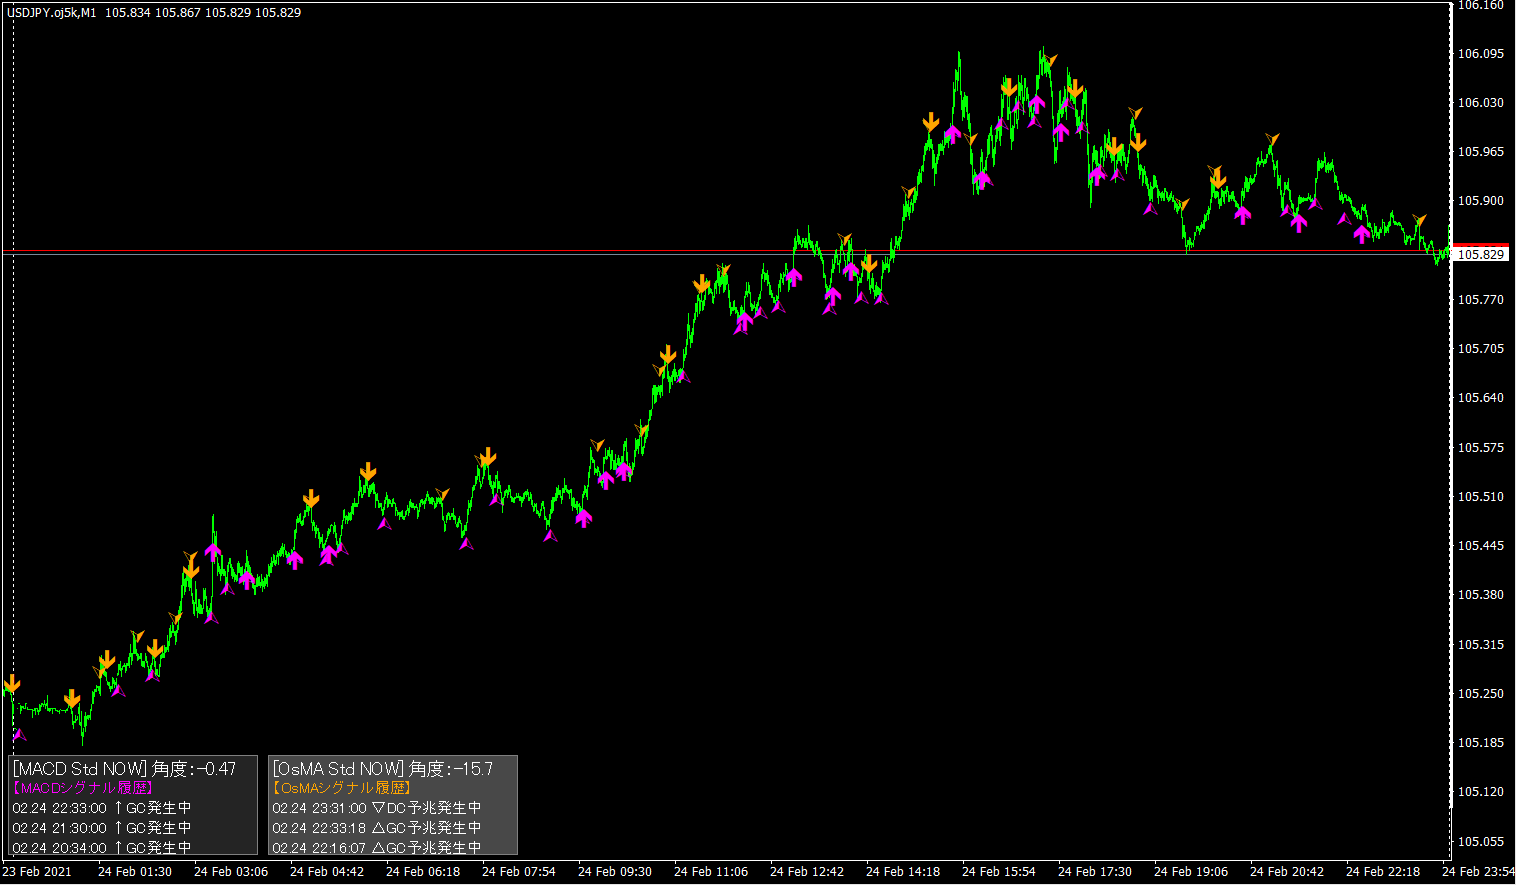
Task: Click the 106.095 price scale label
Action: (x=1481, y=54)
